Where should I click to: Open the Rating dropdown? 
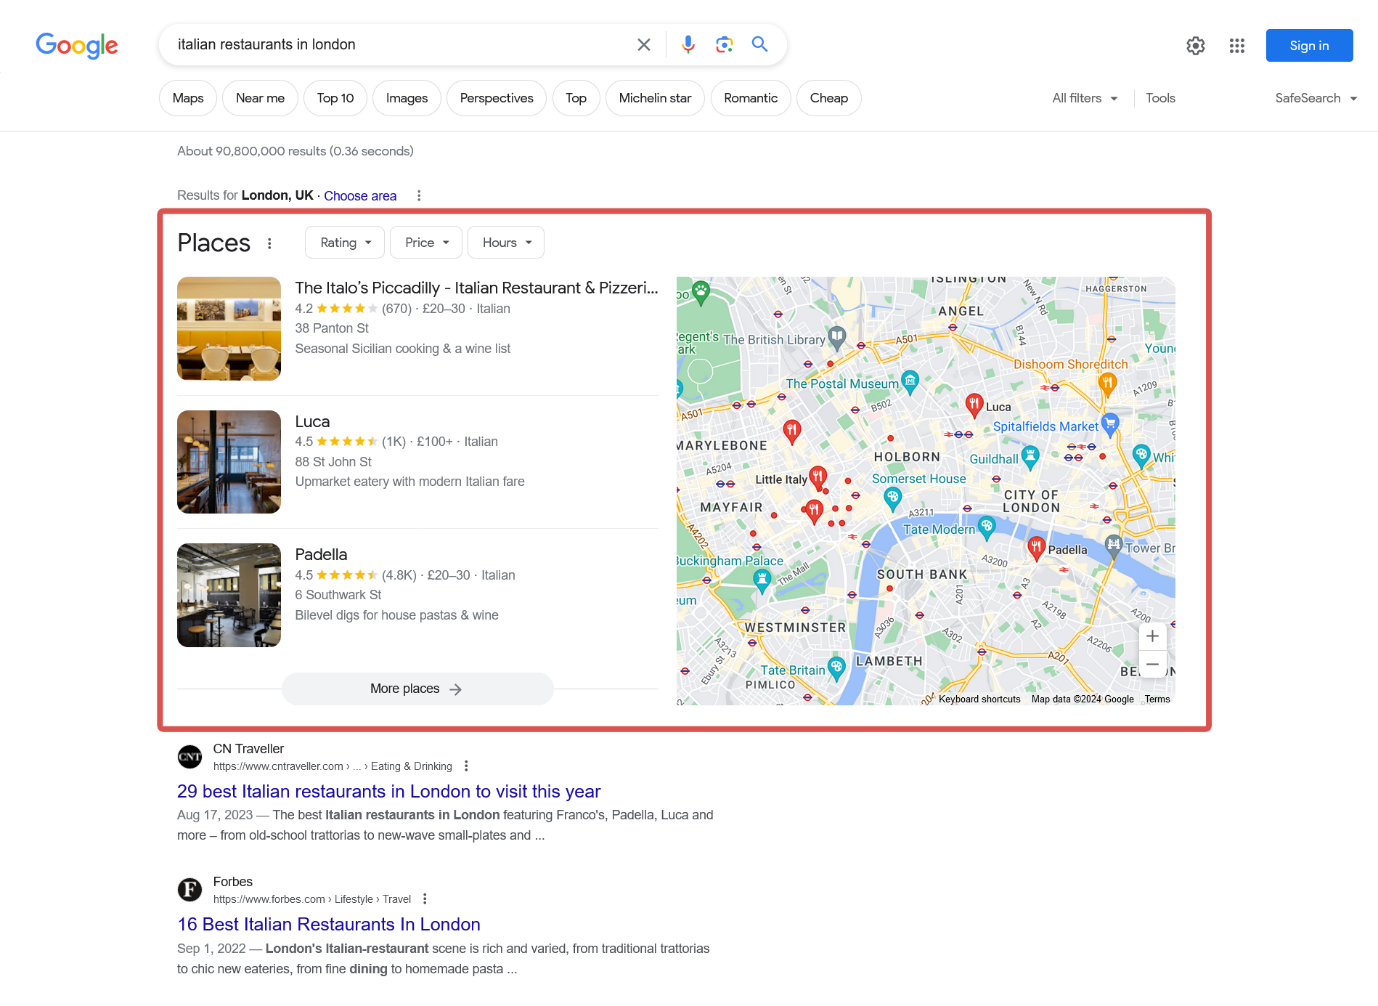(x=344, y=242)
